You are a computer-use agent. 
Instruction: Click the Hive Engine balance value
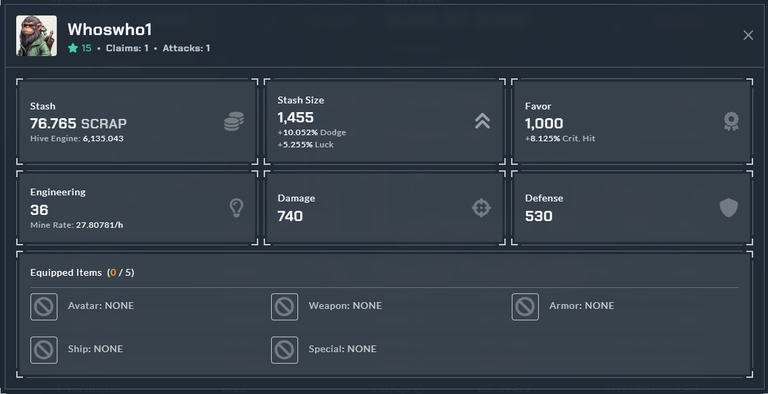103,139
